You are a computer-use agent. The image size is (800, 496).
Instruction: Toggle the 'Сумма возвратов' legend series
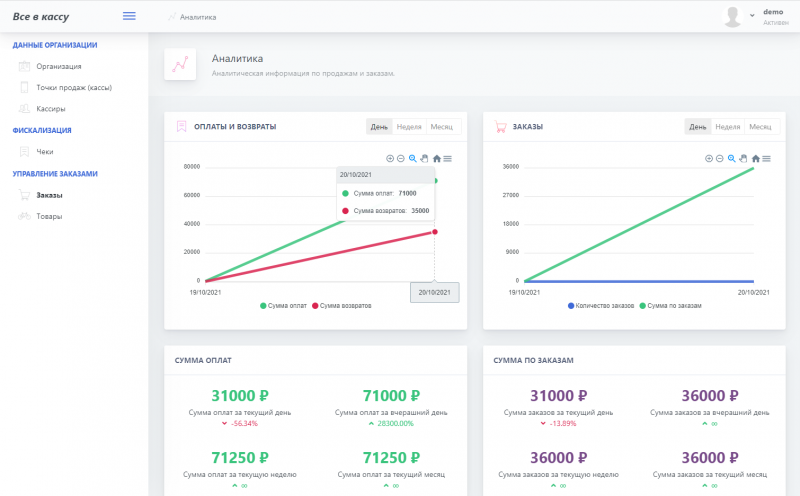tap(341, 305)
